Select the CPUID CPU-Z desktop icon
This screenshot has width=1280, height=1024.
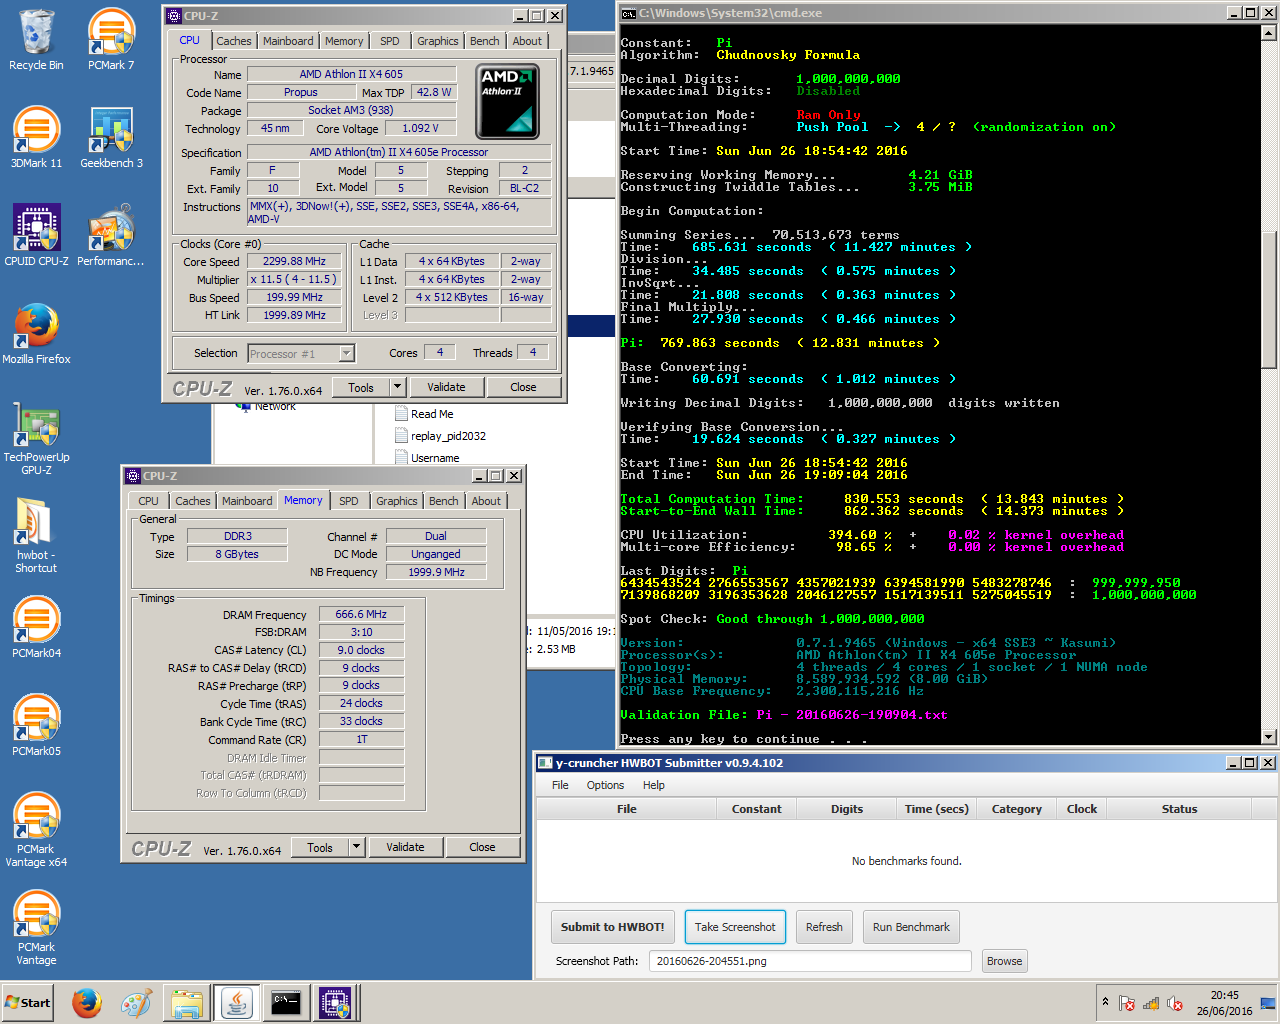[36, 236]
